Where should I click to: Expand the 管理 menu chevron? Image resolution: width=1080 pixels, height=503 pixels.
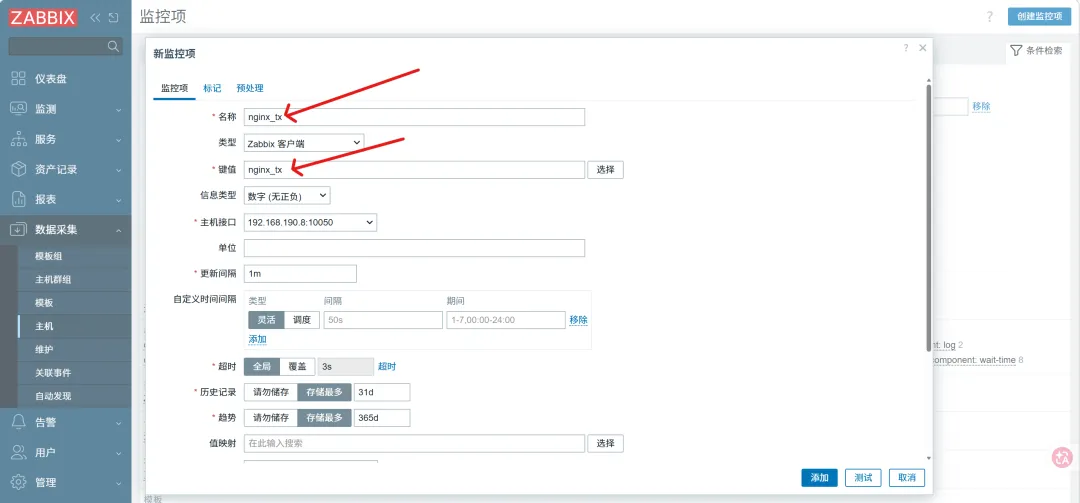point(118,483)
